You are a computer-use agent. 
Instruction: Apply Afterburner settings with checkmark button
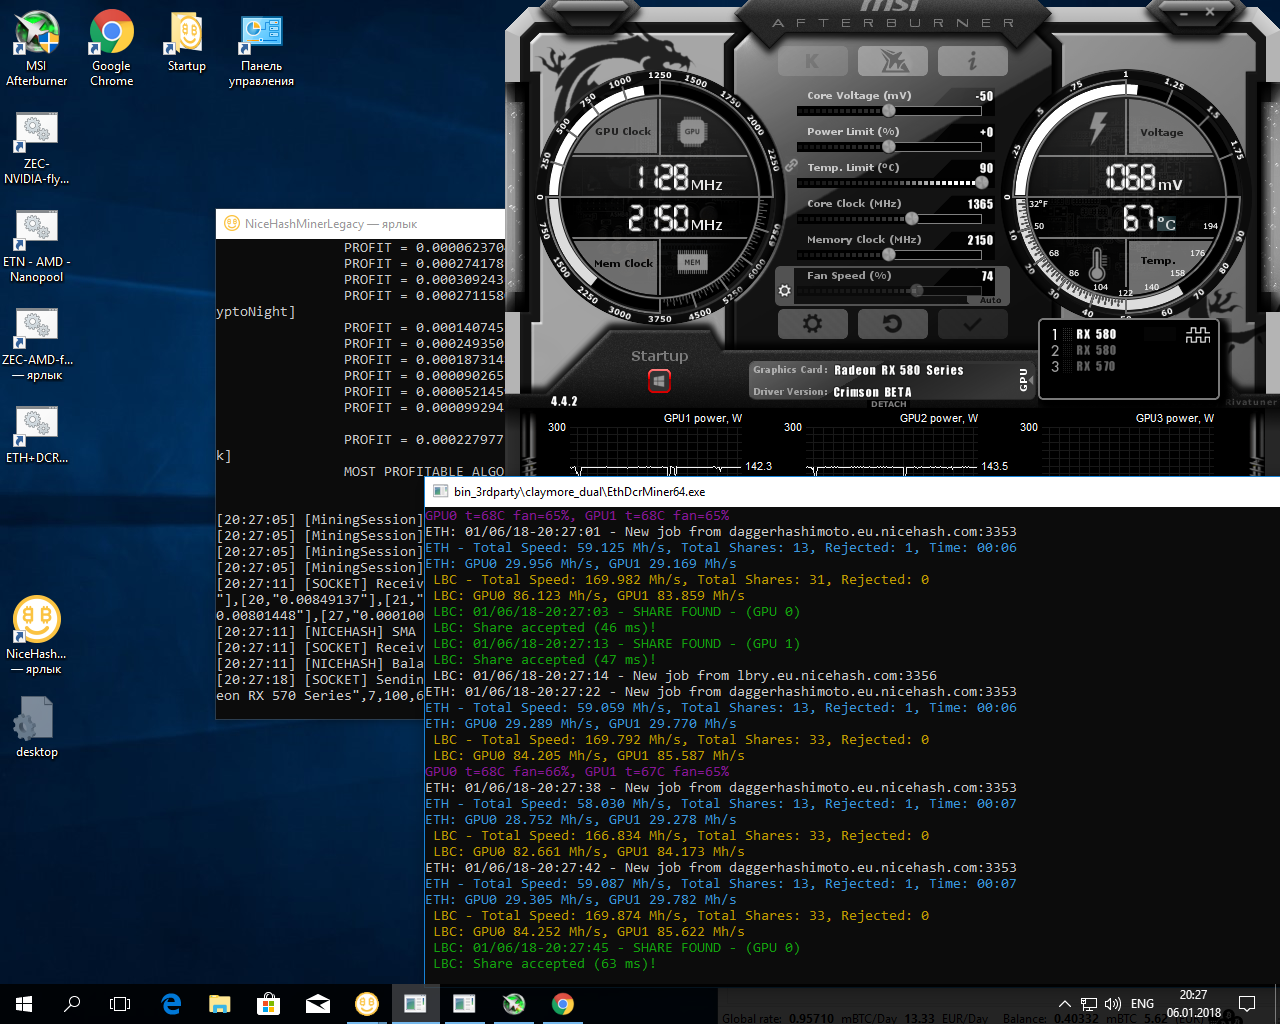pyautogui.click(x=973, y=324)
